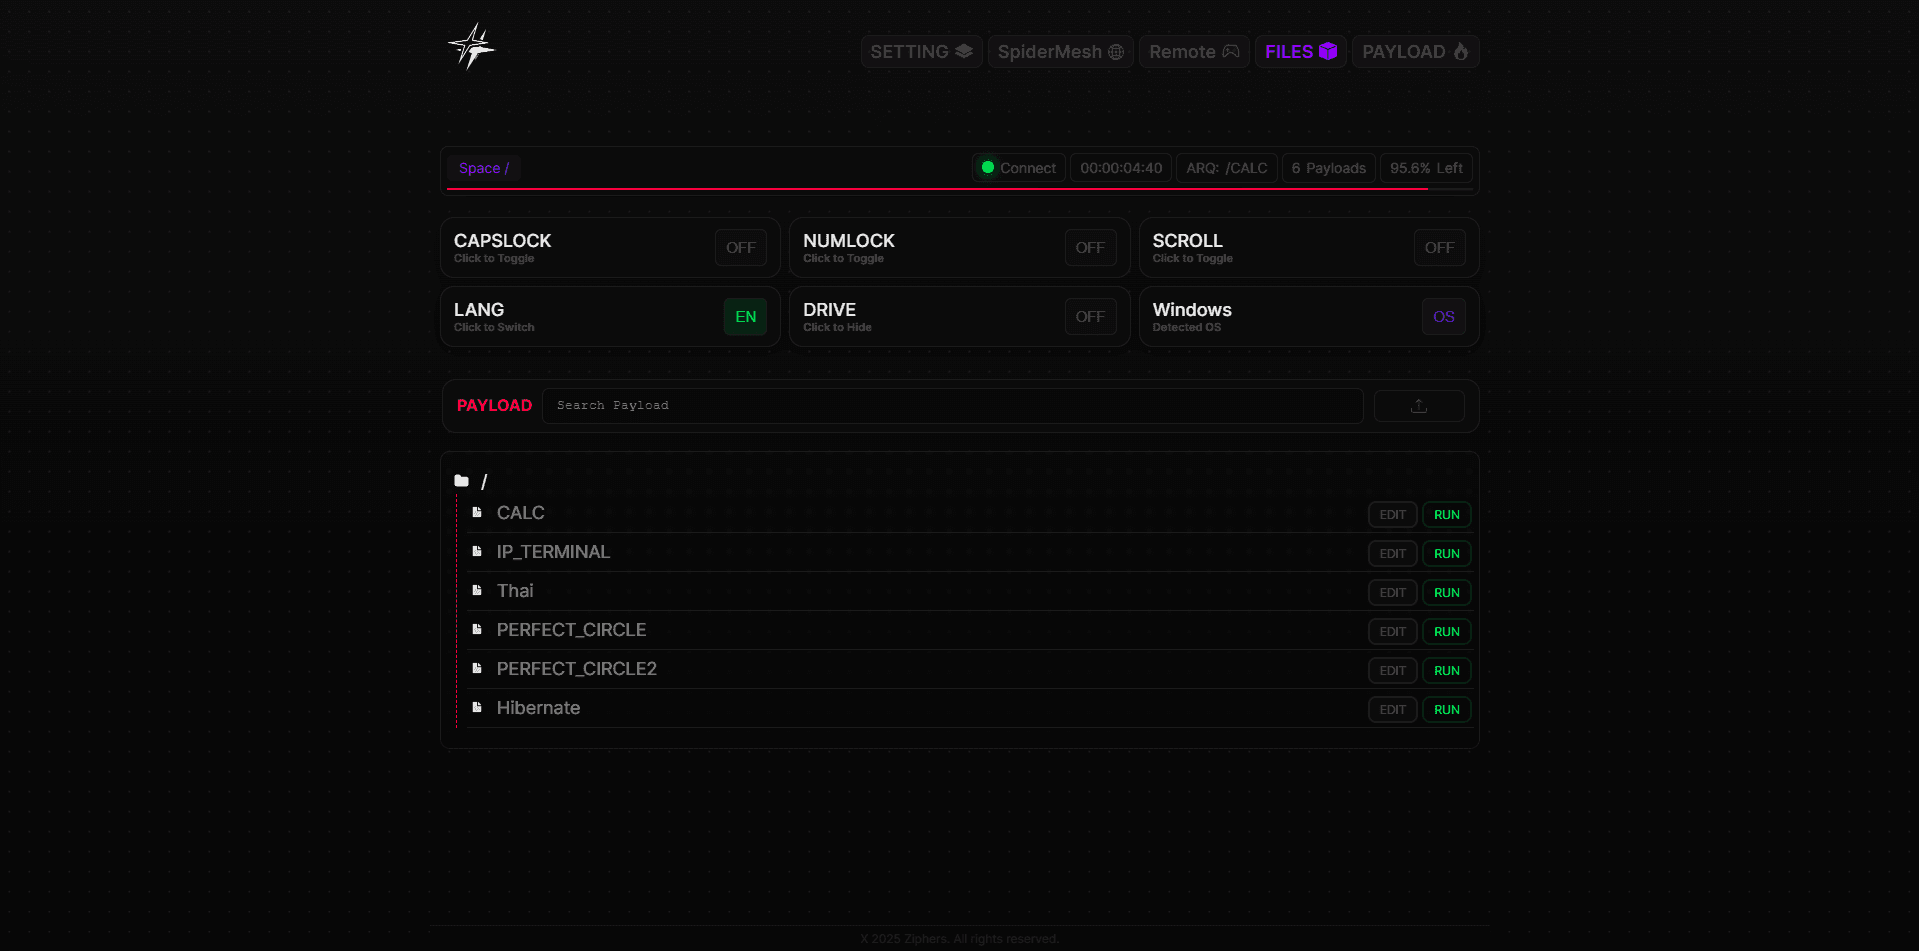Click the Search Payload input field

tap(952, 406)
